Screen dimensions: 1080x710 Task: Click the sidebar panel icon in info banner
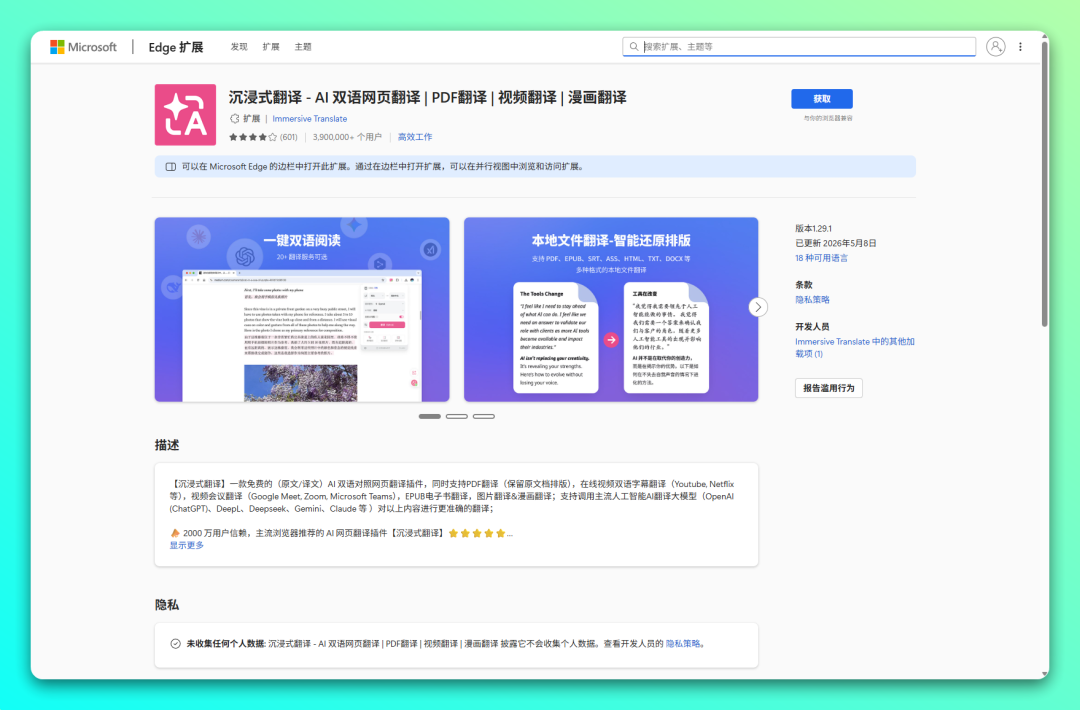(x=171, y=167)
